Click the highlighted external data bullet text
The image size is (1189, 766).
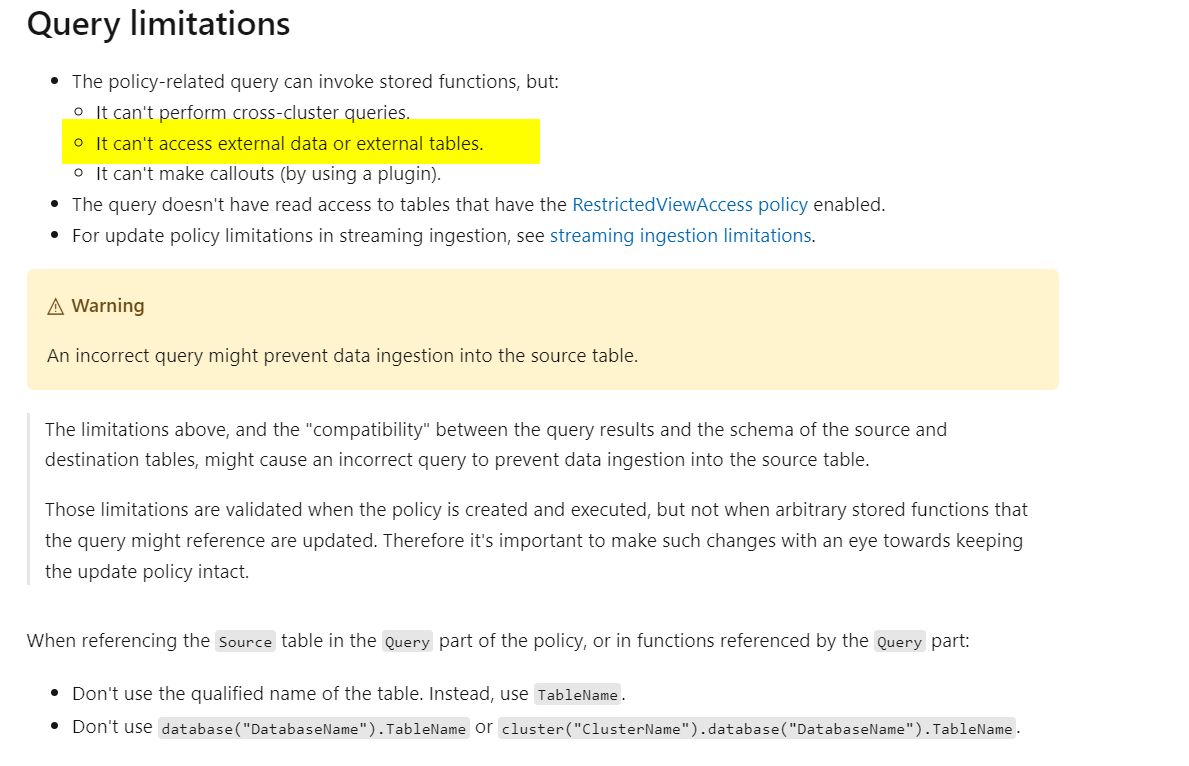[289, 143]
